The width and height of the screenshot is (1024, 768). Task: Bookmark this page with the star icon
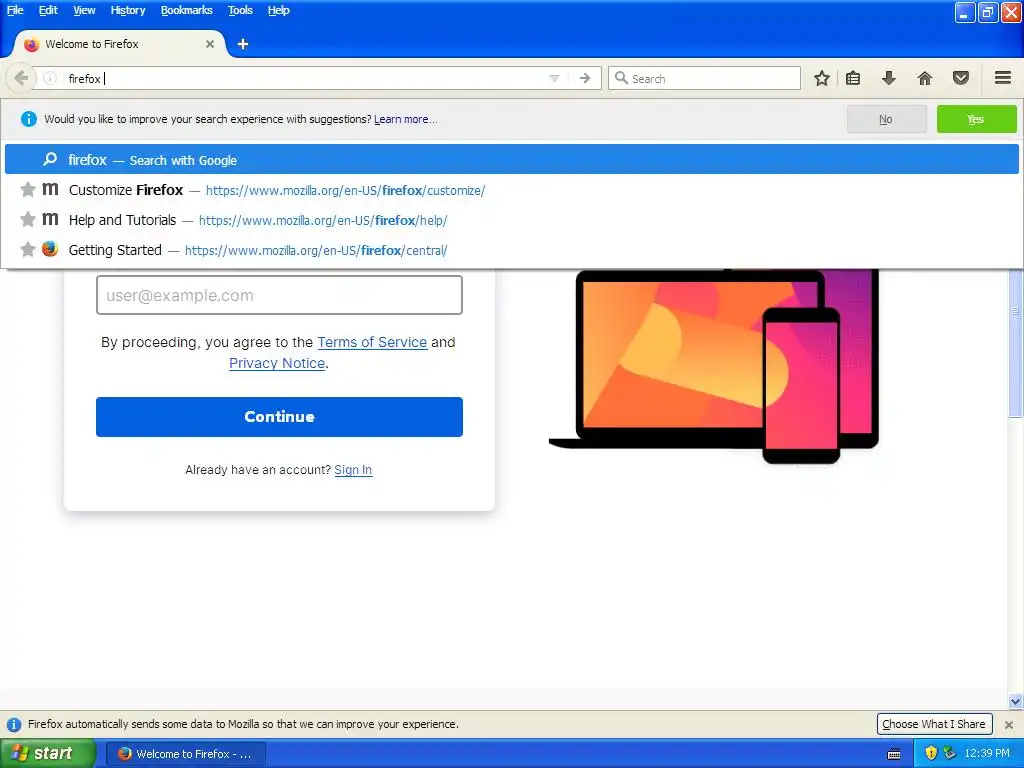822,78
